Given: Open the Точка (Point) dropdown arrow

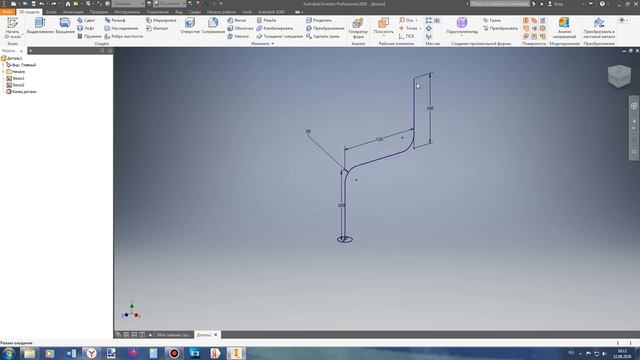Looking at the screenshot, I should 420,28.
